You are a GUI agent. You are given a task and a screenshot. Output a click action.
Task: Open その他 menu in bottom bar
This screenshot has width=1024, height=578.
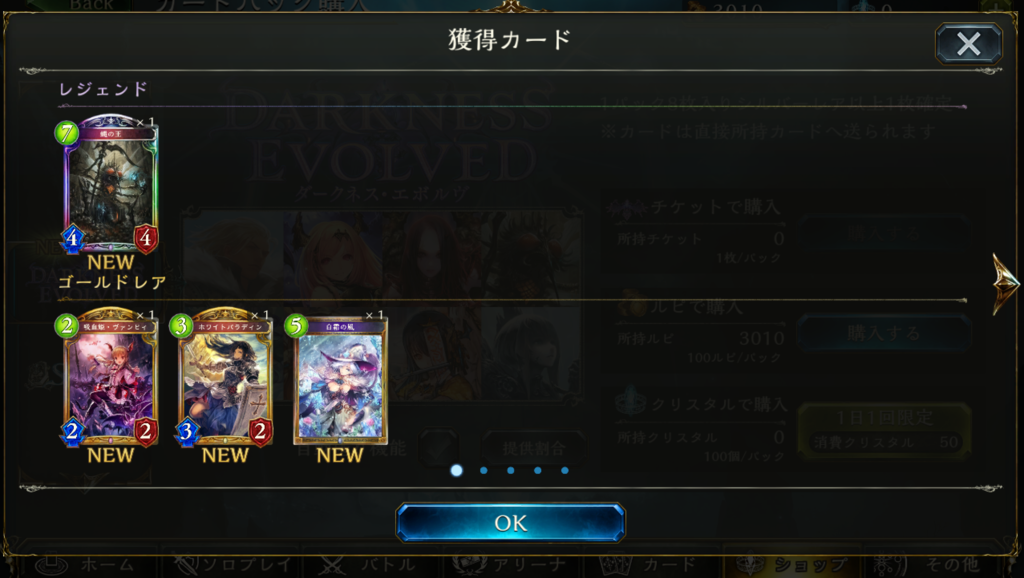coord(927,564)
